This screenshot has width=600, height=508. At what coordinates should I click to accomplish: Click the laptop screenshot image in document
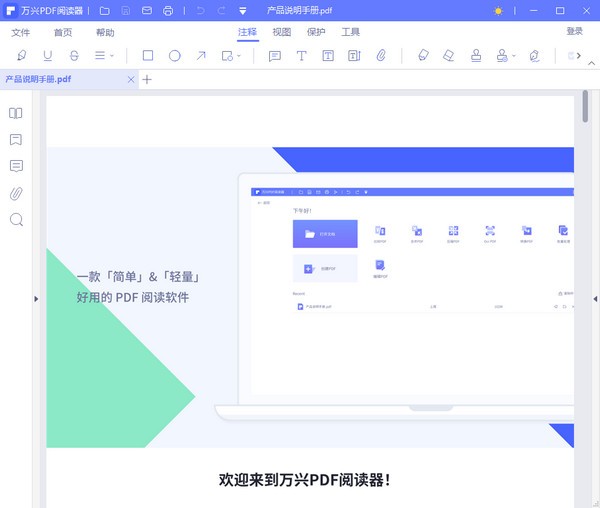[x=394, y=296]
